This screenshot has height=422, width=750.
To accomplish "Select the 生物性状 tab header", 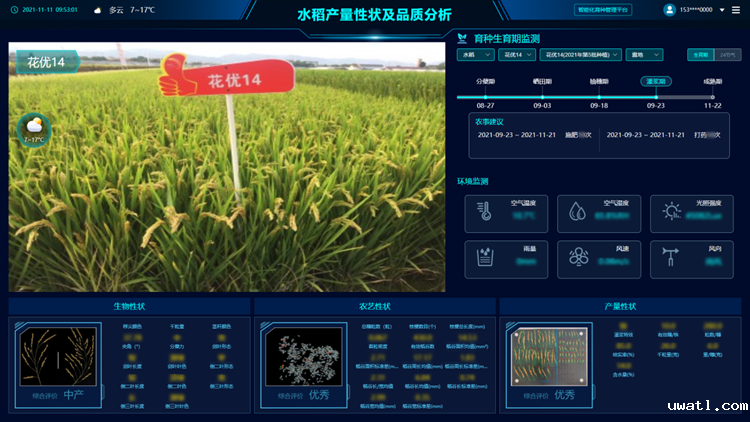I will (129, 306).
